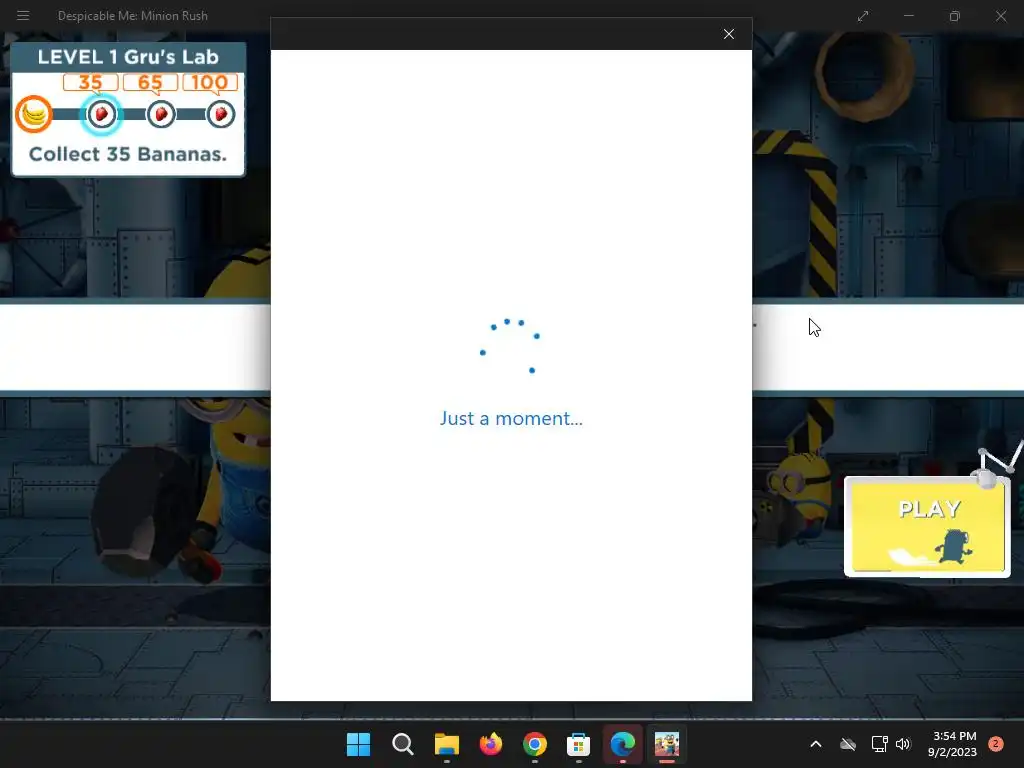Viewport: 1024px width, 768px height.
Task: Select the 65 bananas fruit milestone
Action: [x=161, y=114]
